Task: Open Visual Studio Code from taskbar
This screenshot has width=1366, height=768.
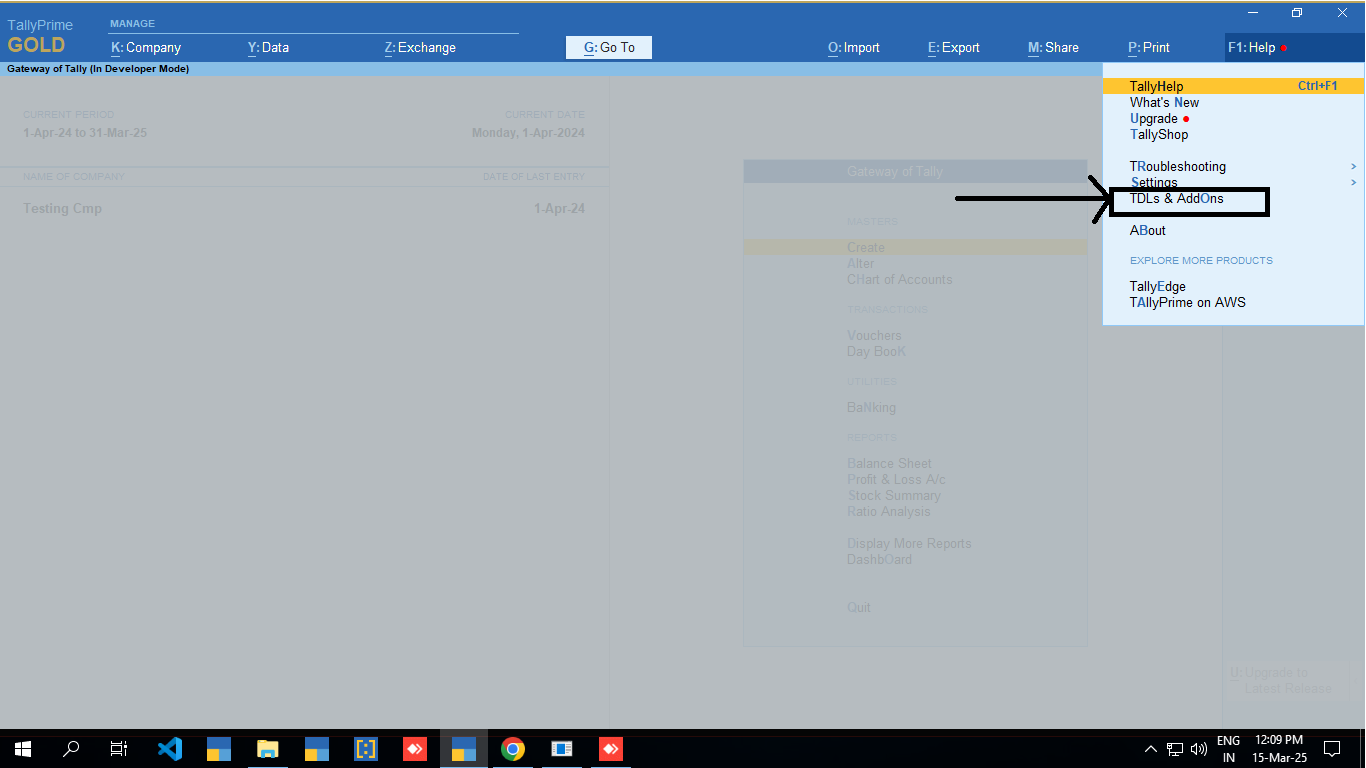Action: (x=170, y=748)
